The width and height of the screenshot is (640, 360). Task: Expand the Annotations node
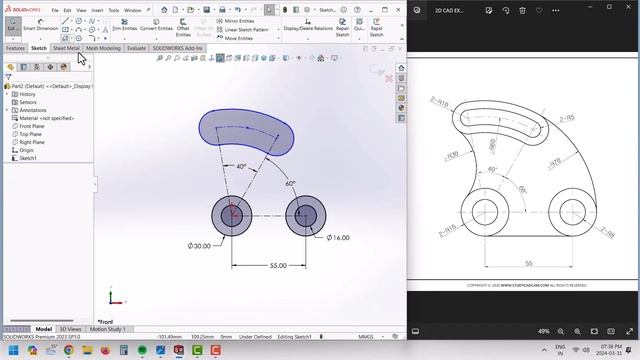(7, 110)
